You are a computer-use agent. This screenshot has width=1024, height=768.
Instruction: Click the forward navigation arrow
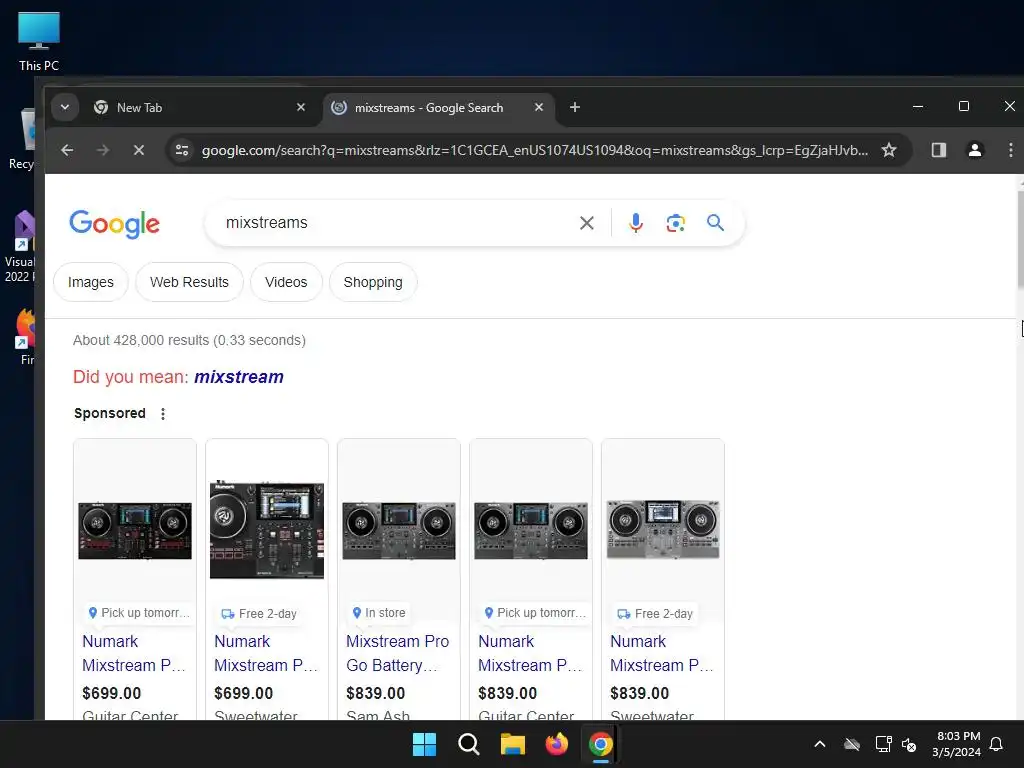103,150
